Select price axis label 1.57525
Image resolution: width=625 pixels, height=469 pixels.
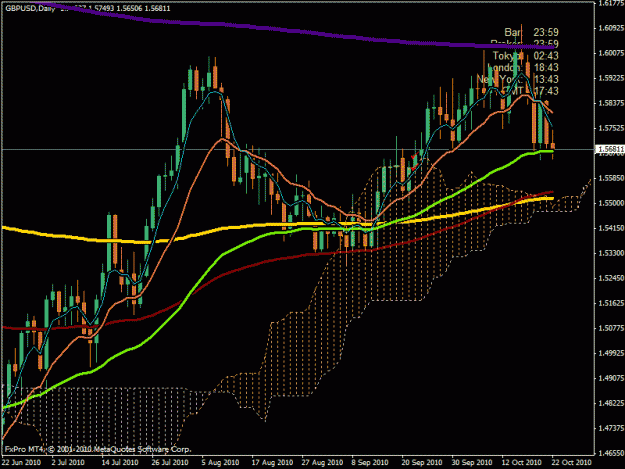611,128
